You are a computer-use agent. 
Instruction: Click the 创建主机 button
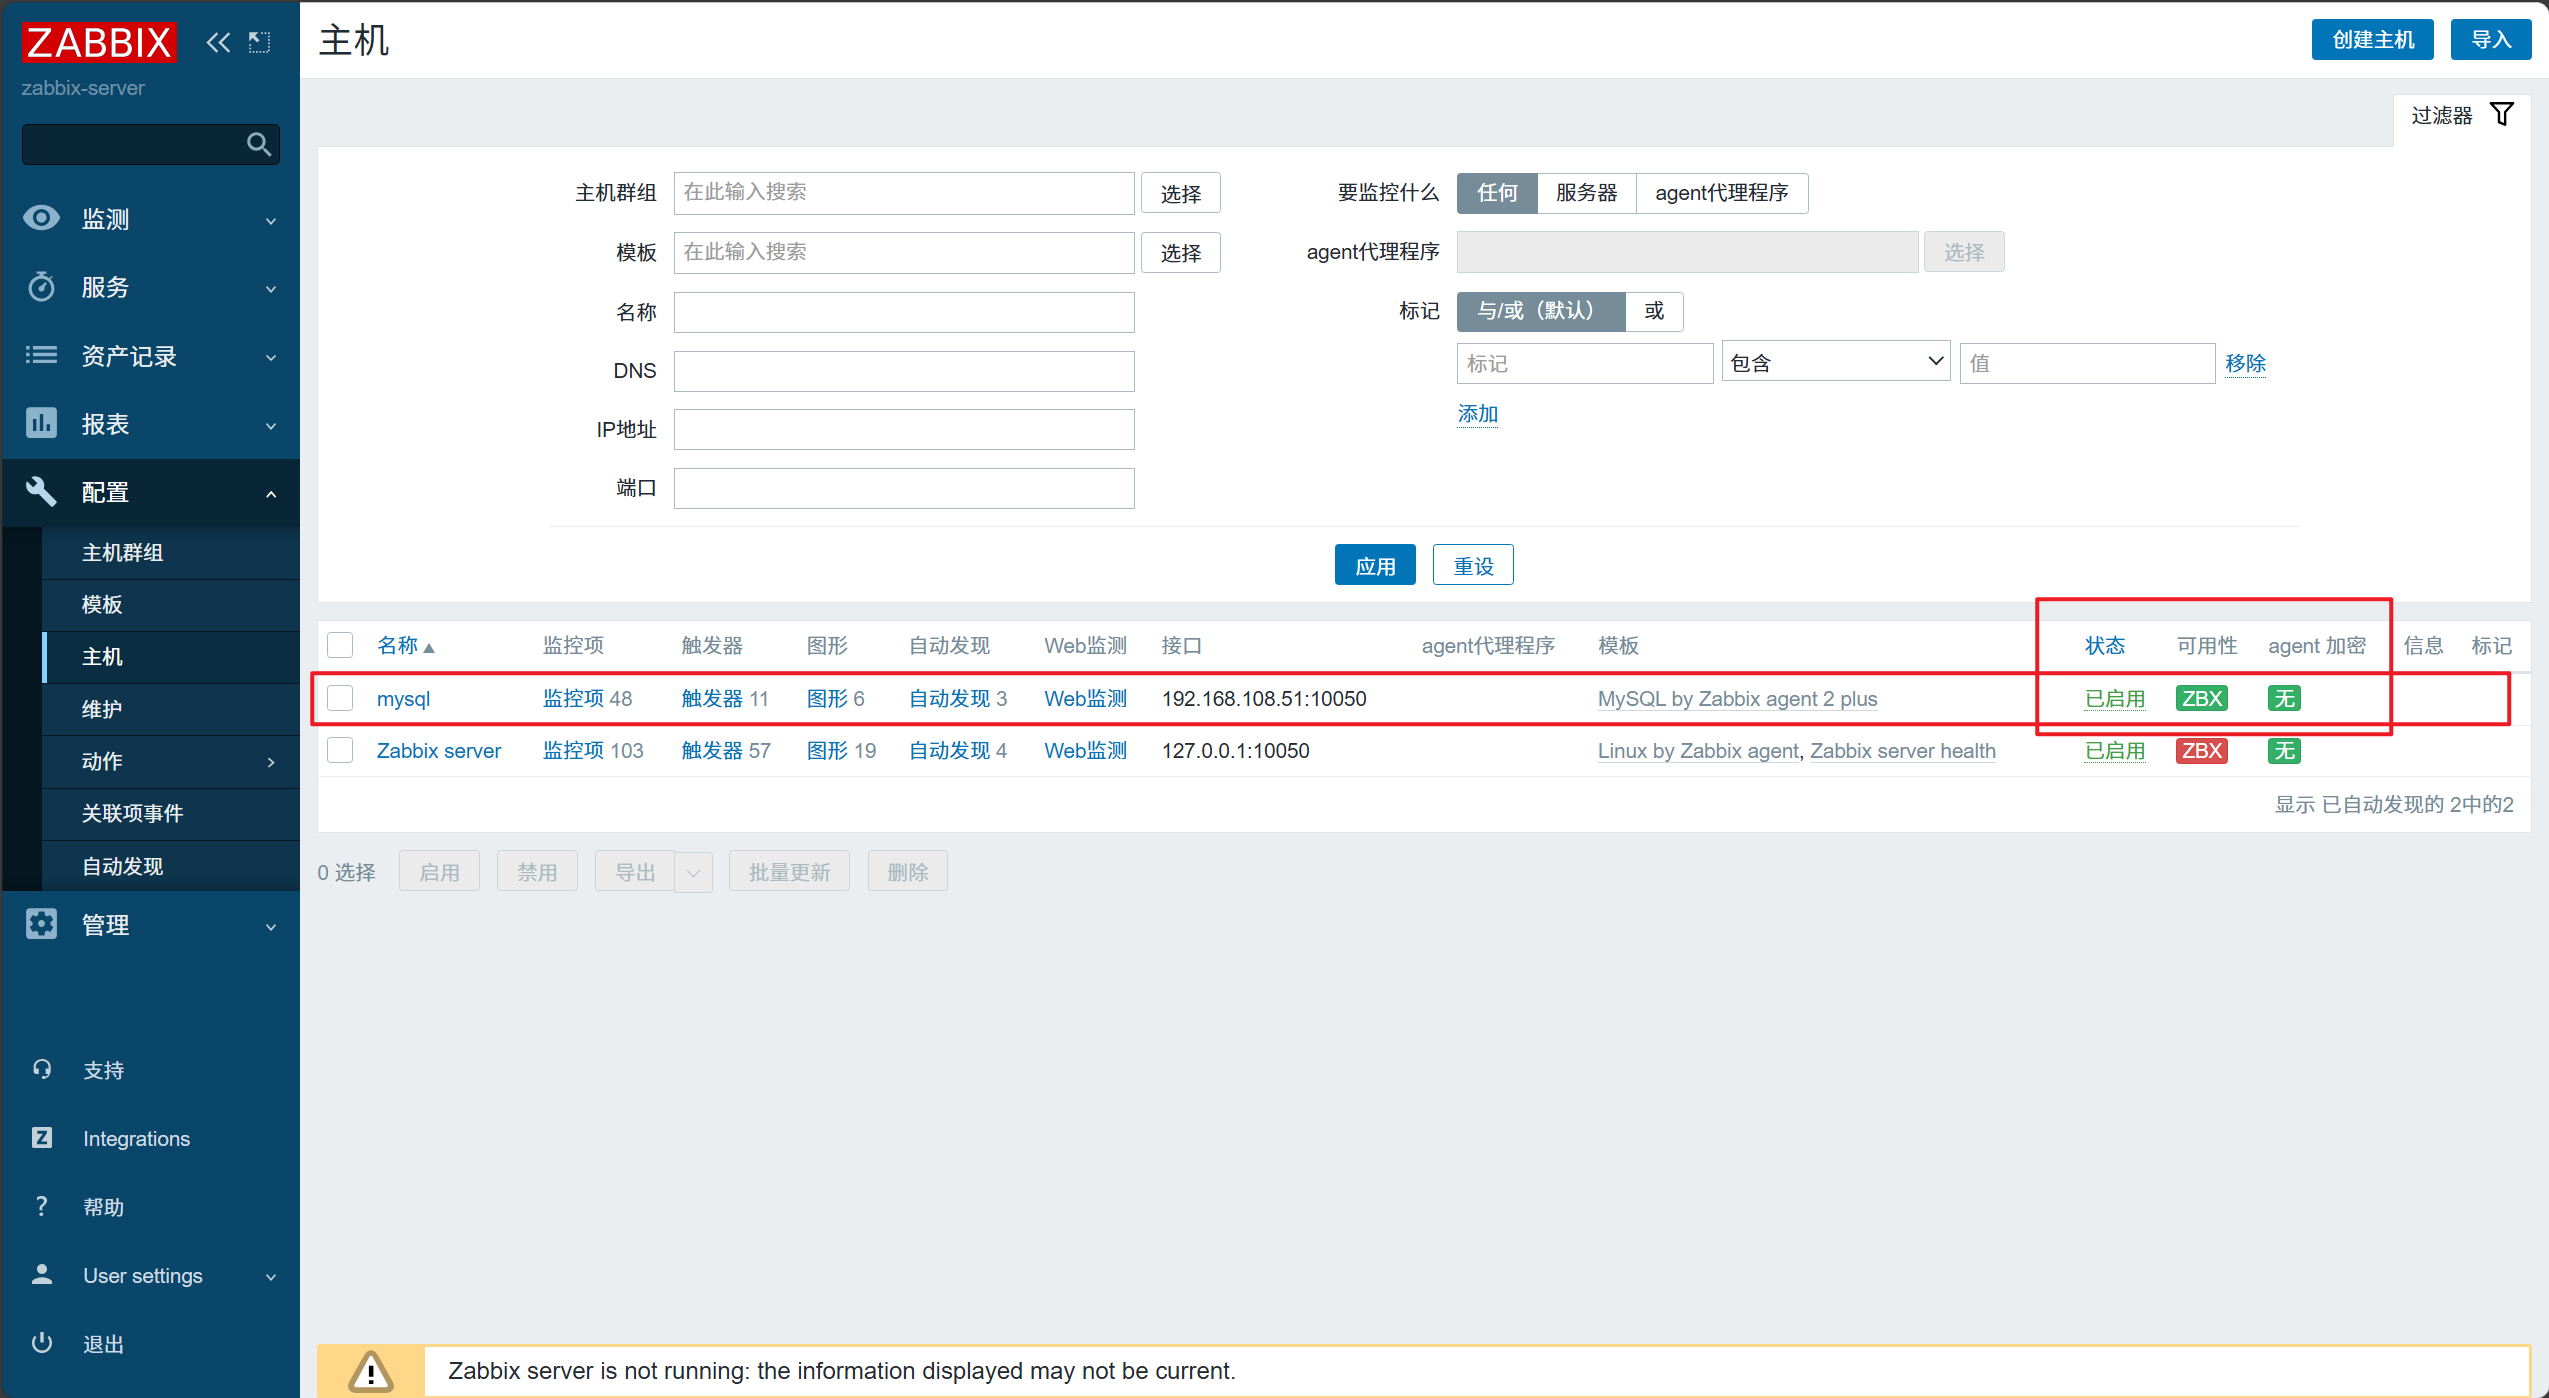click(2371, 40)
